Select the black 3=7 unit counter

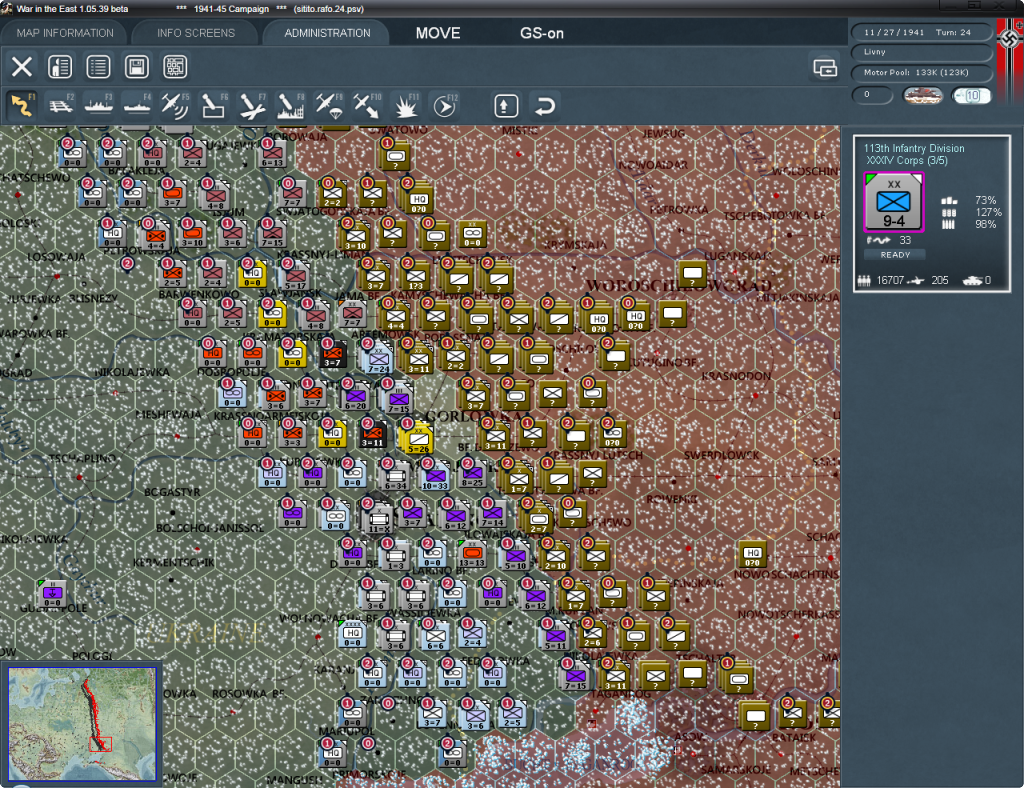click(332, 355)
